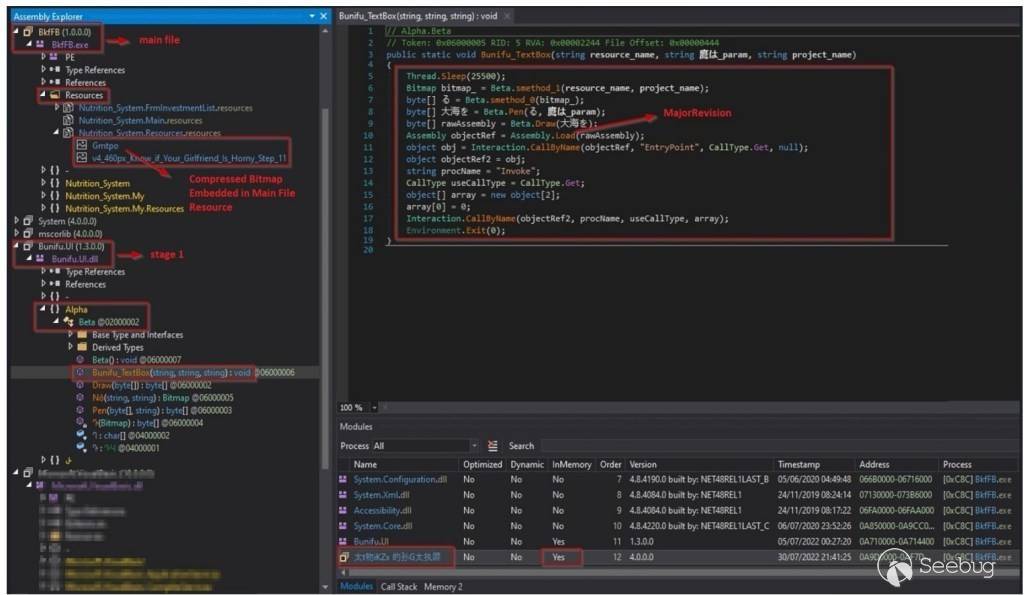Open the 100% zoom dropdown
The image size is (1024, 595).
tap(375, 408)
